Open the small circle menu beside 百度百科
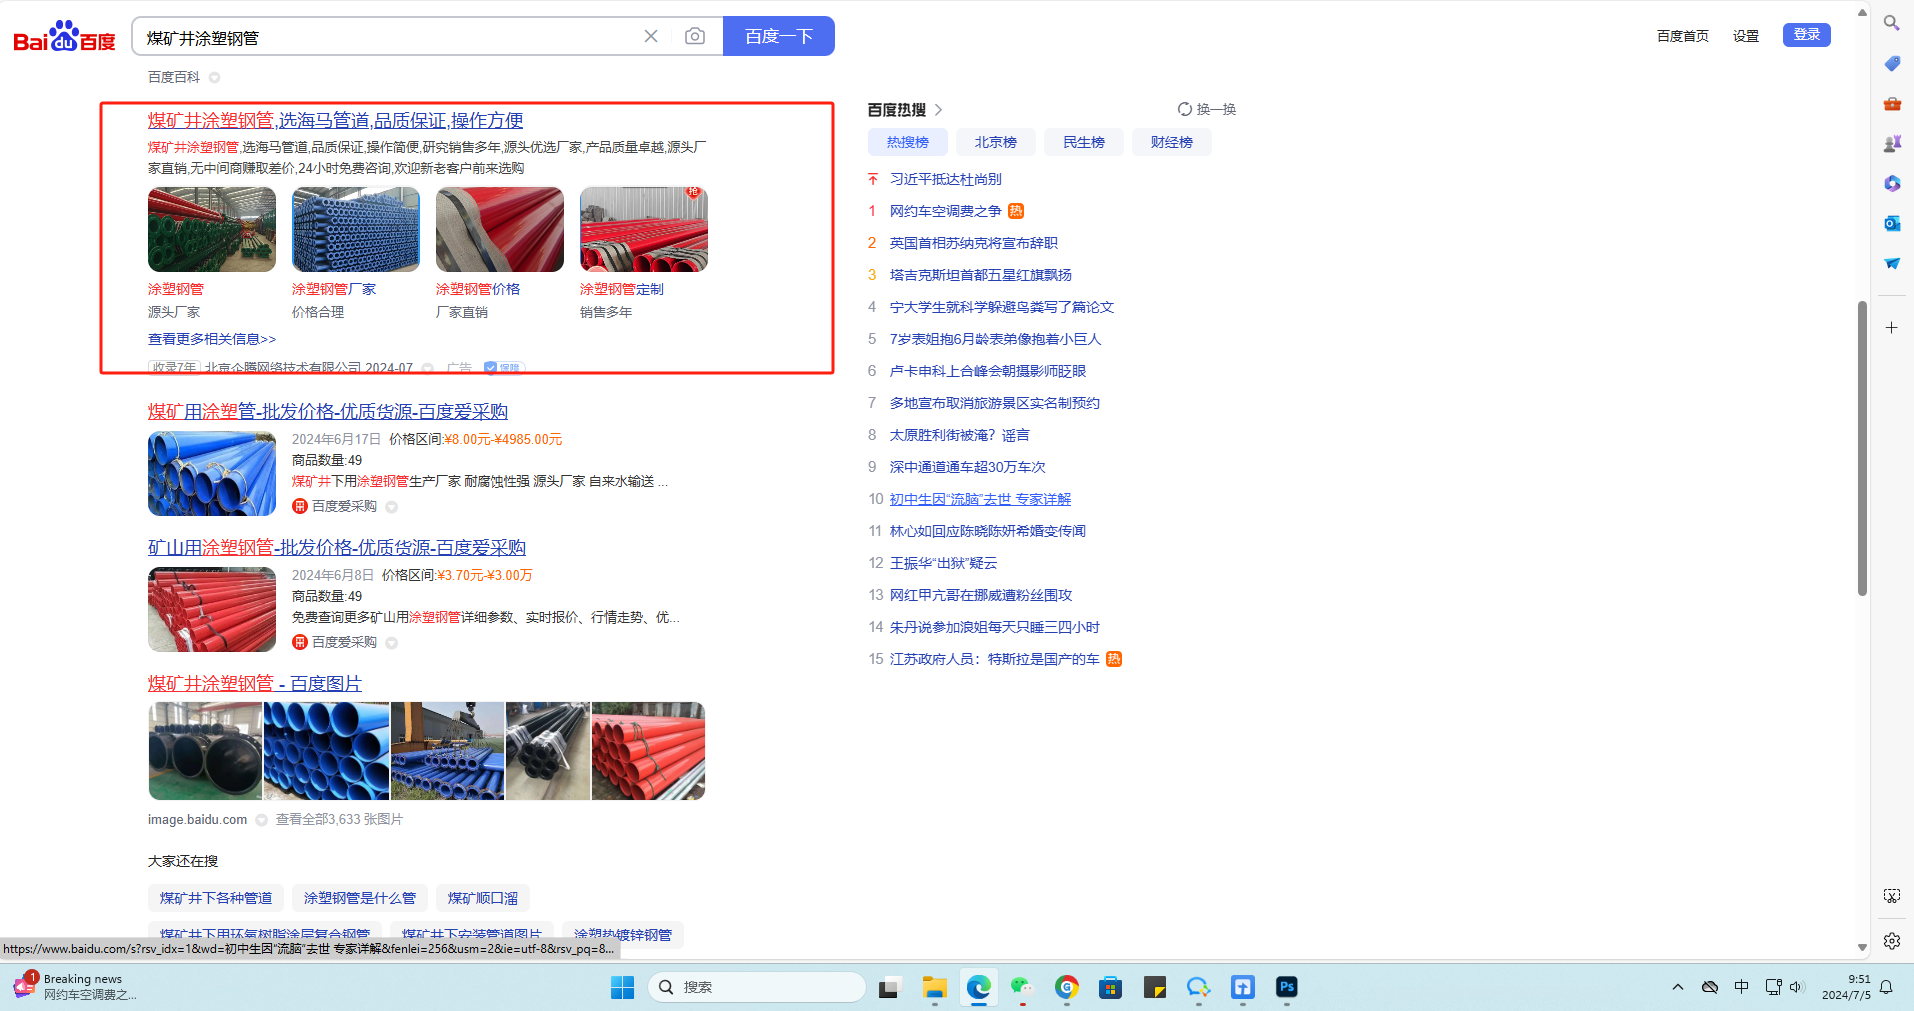Image resolution: width=1914 pixels, height=1011 pixels. click(214, 77)
